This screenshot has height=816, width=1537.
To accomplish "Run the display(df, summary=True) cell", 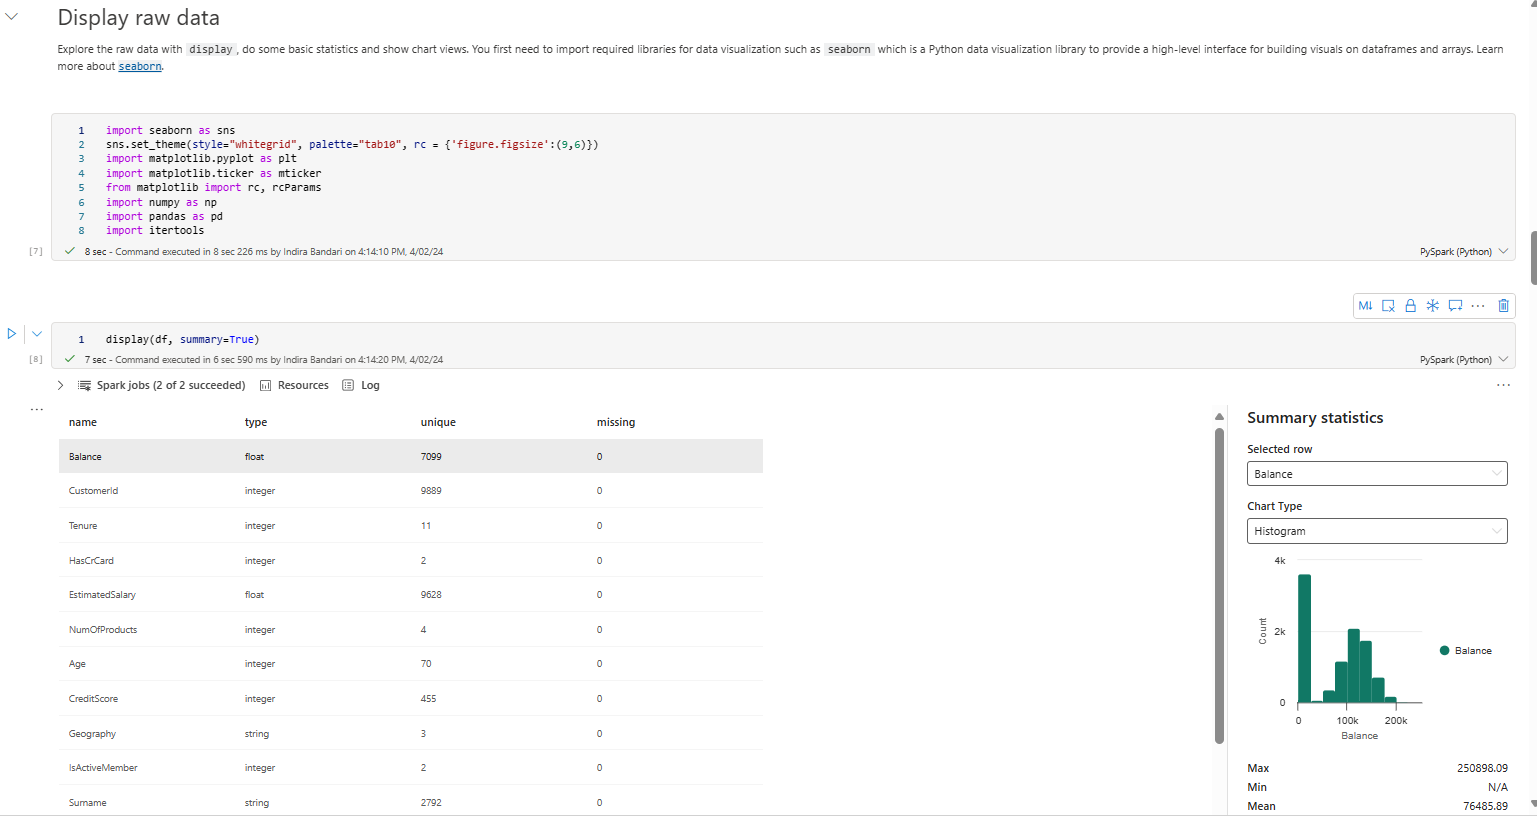I will (12, 334).
